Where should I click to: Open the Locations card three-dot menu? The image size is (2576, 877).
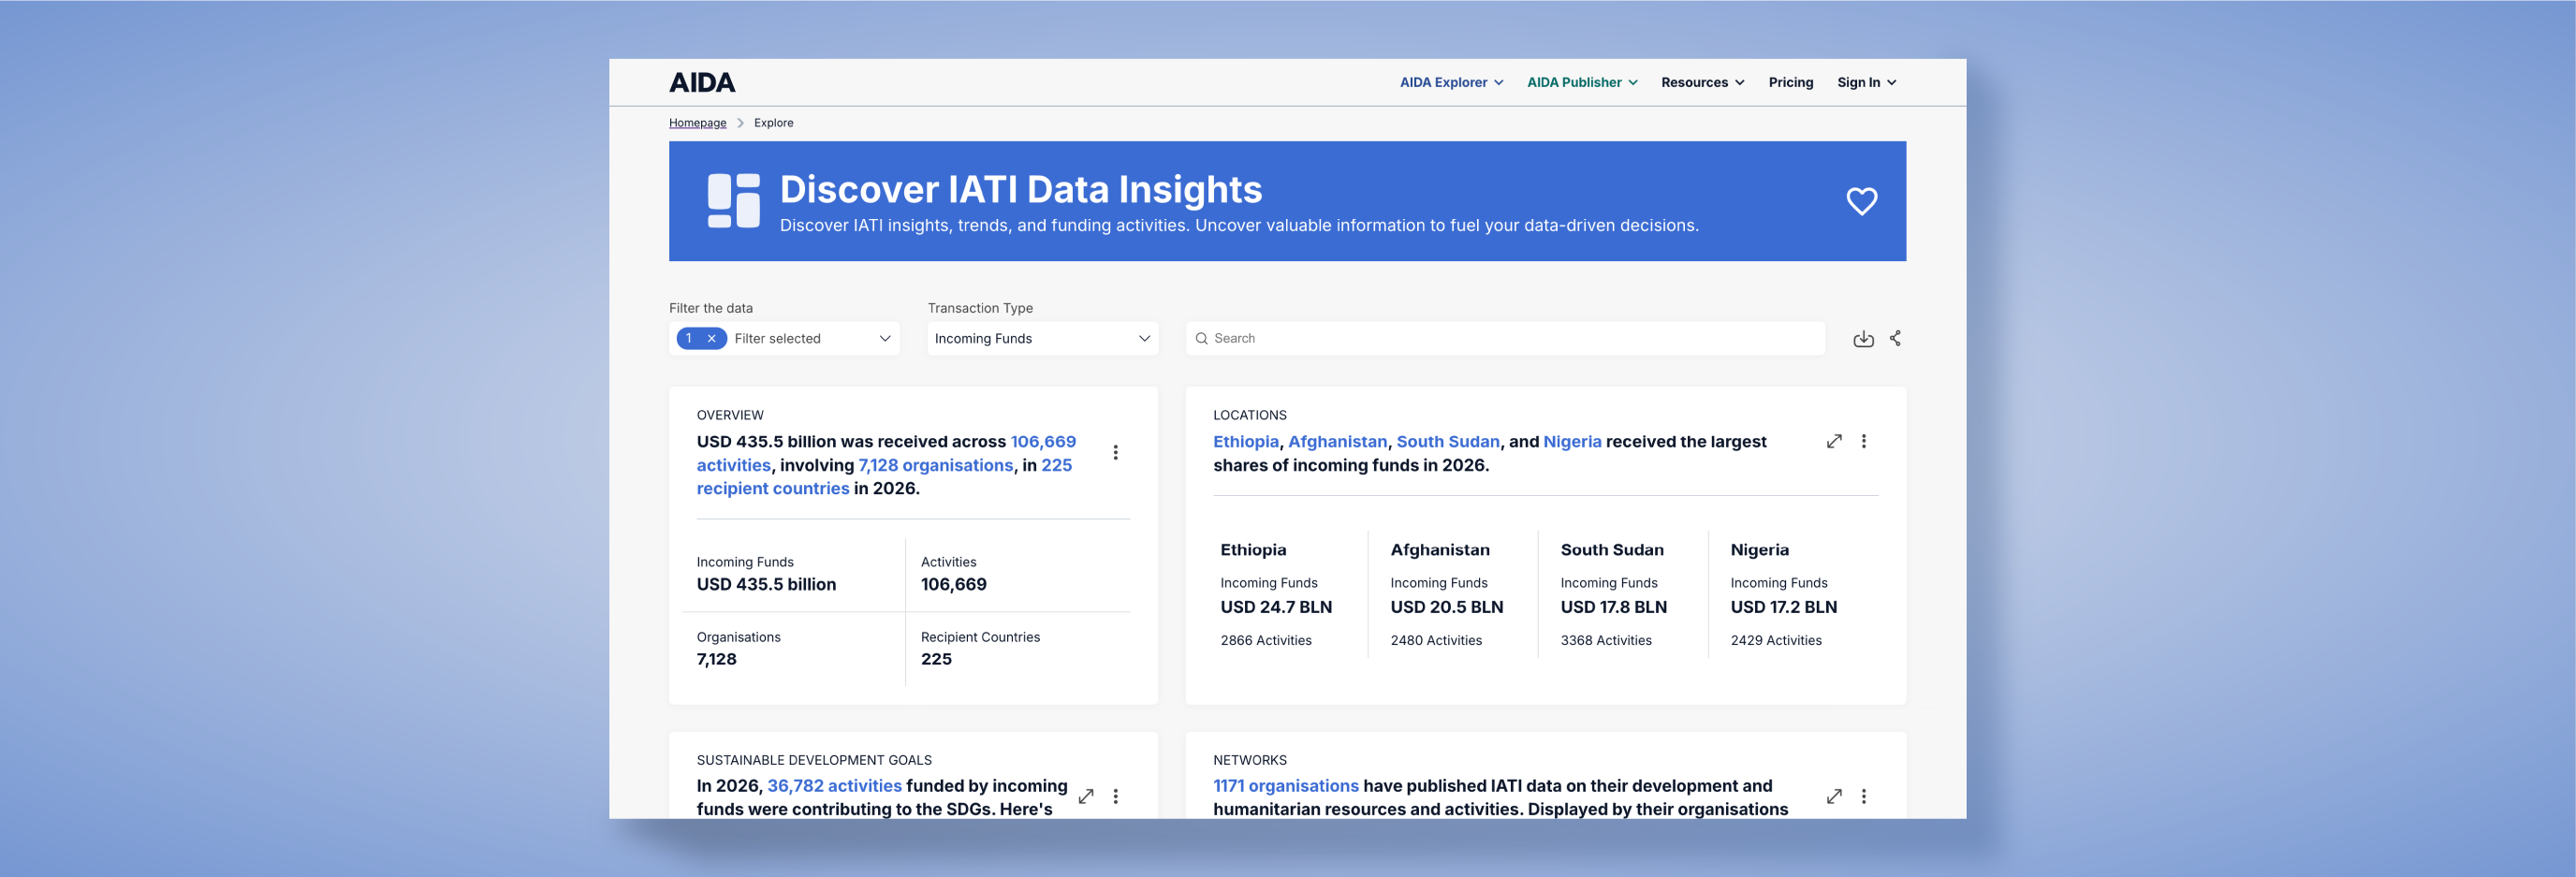(1863, 441)
